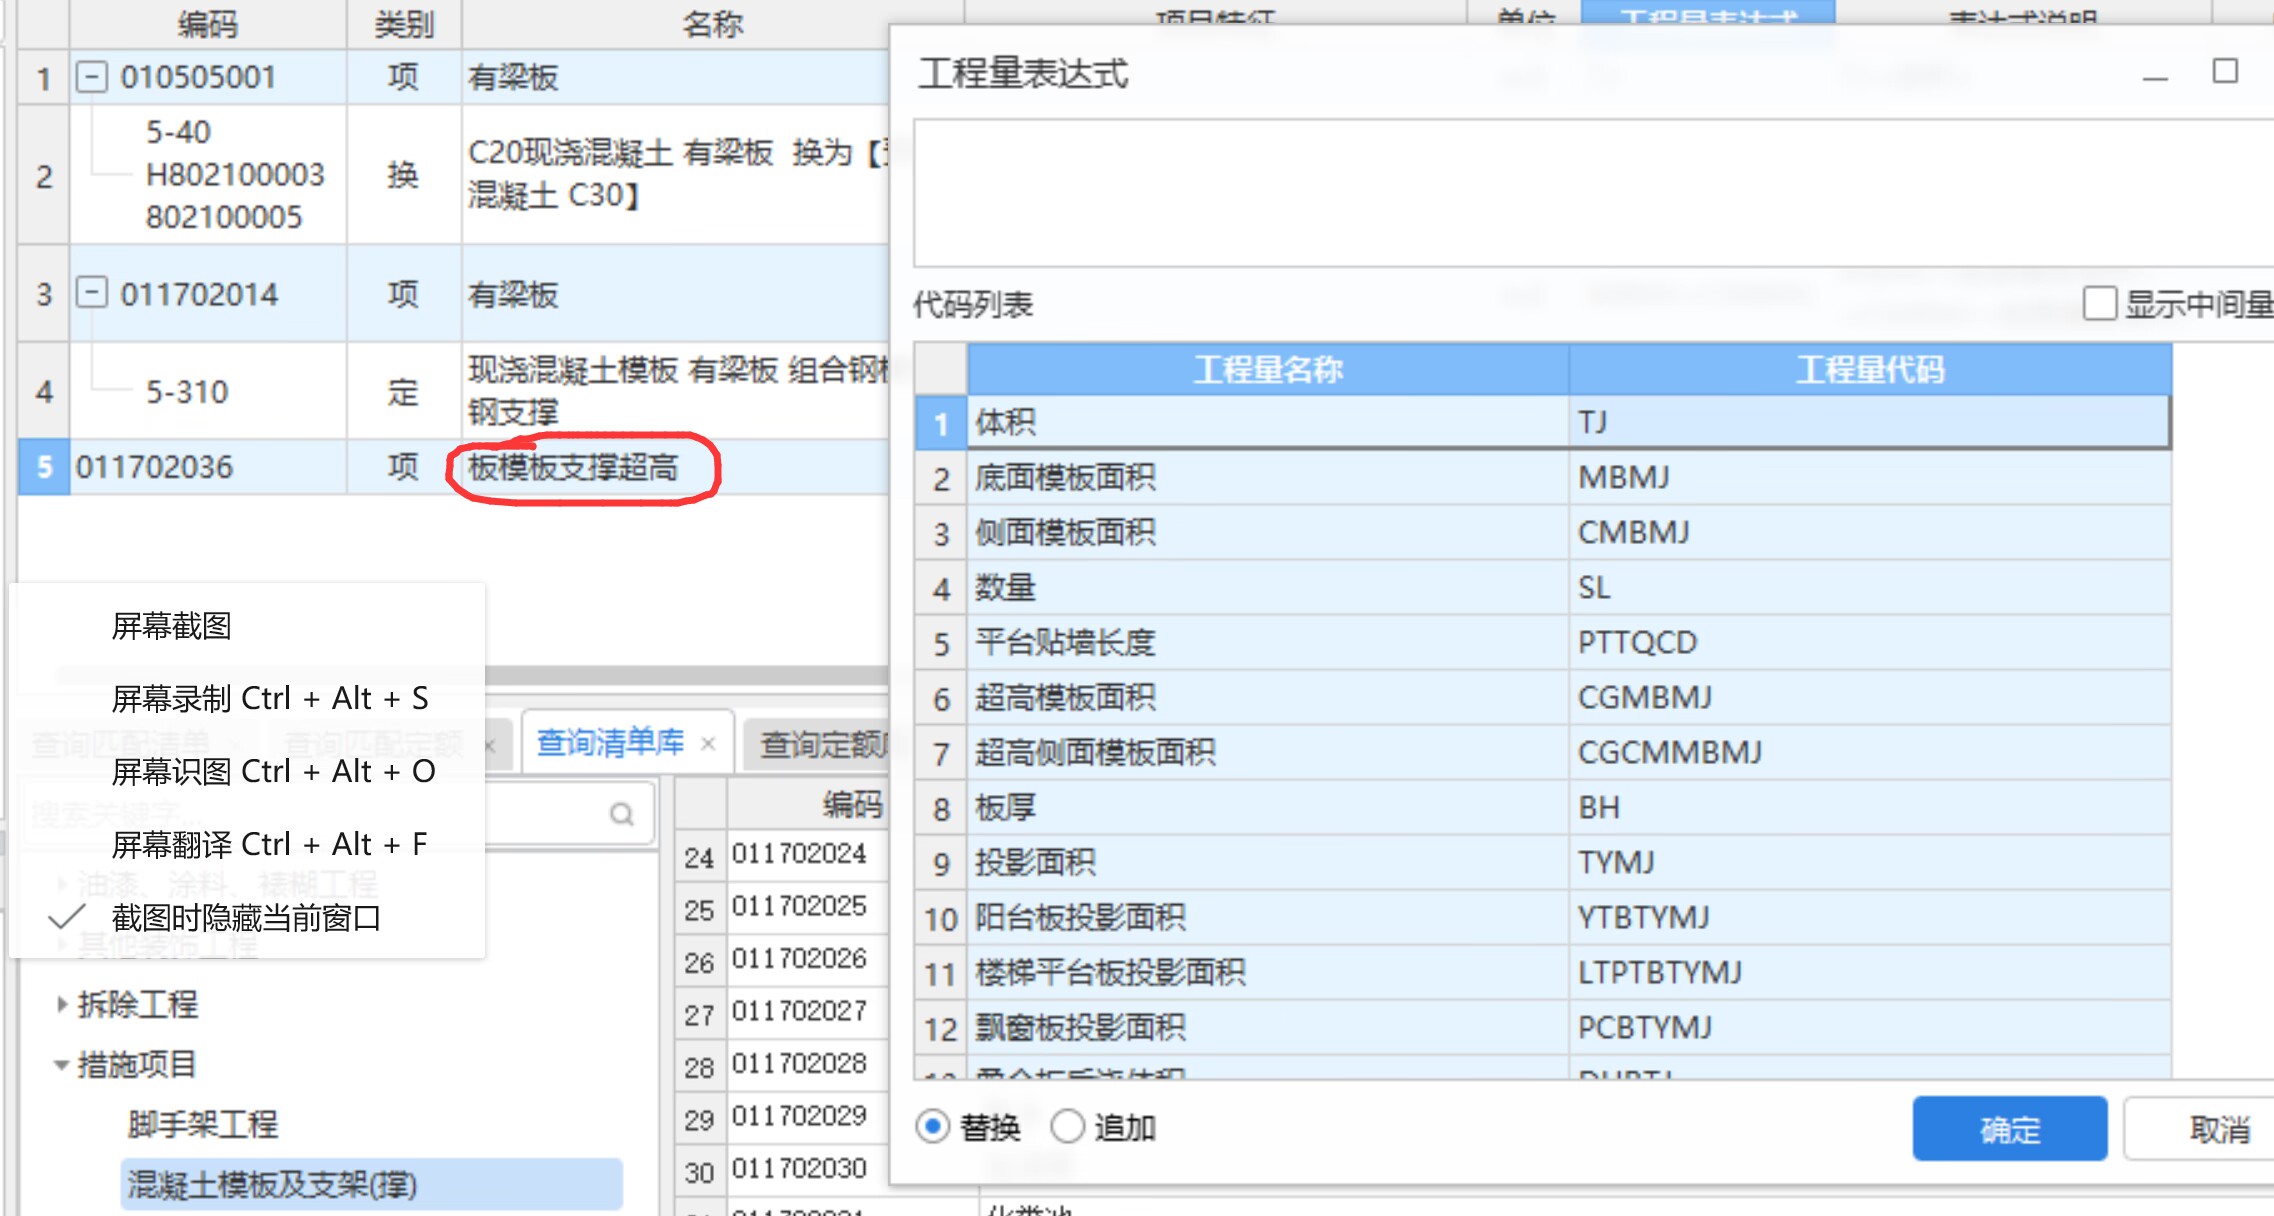2274x1216 pixels.
Task: Choose 屏幕截图 from the menu
Action: (171, 626)
